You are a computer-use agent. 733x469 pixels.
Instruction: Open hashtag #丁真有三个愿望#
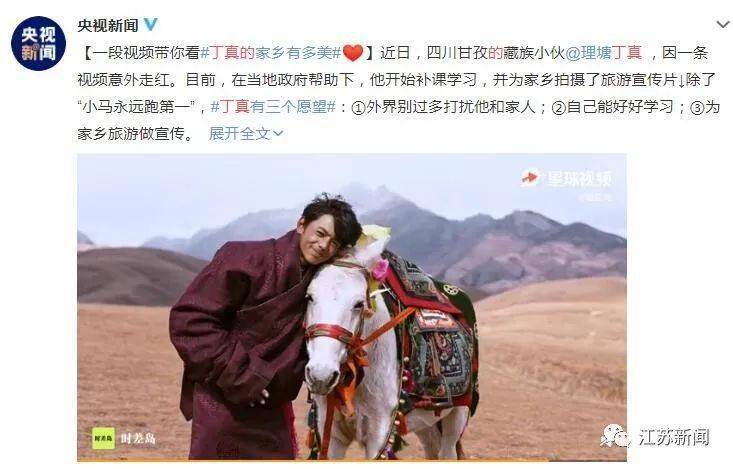[x=273, y=108]
